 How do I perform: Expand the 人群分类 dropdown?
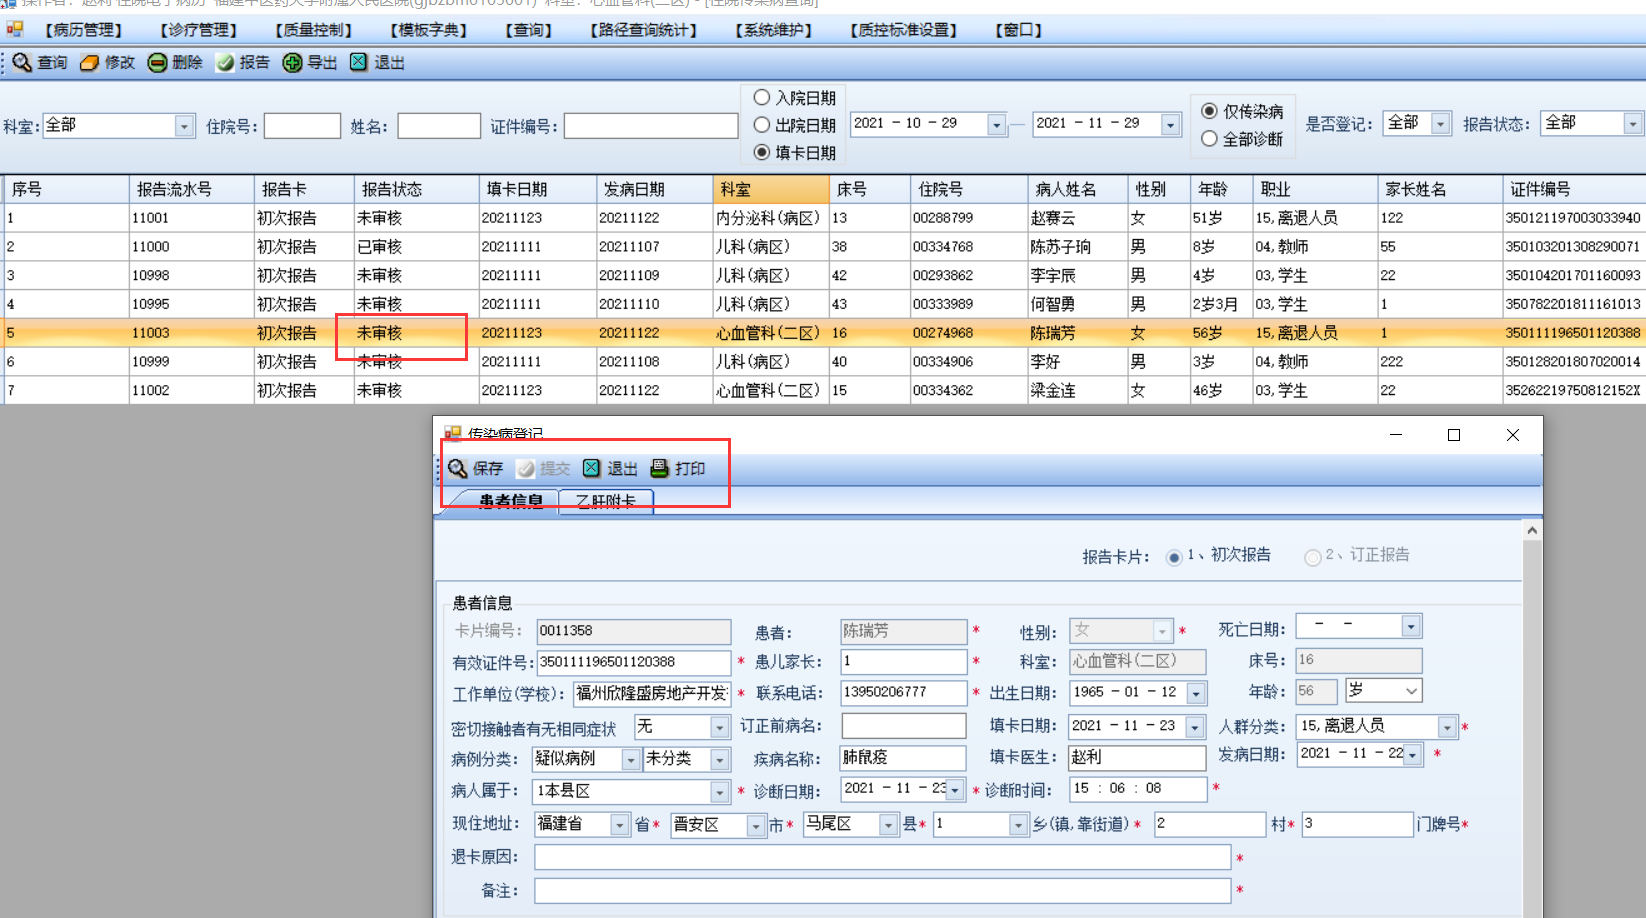[1447, 727]
